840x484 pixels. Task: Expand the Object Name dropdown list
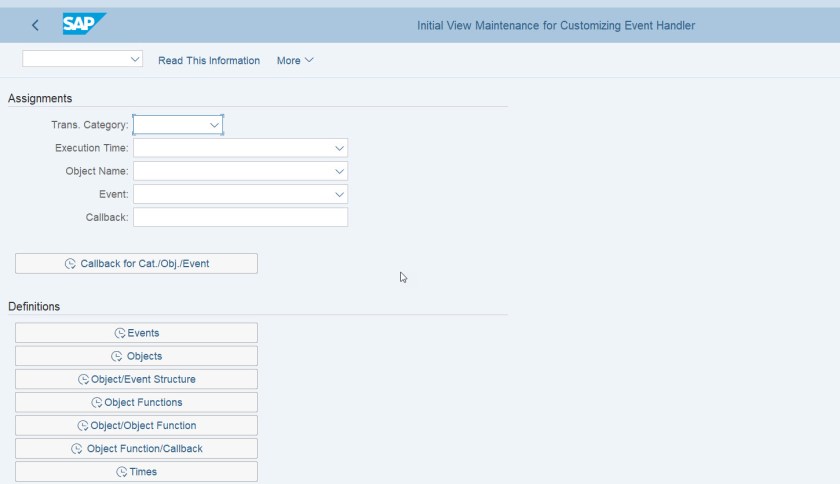coord(339,171)
